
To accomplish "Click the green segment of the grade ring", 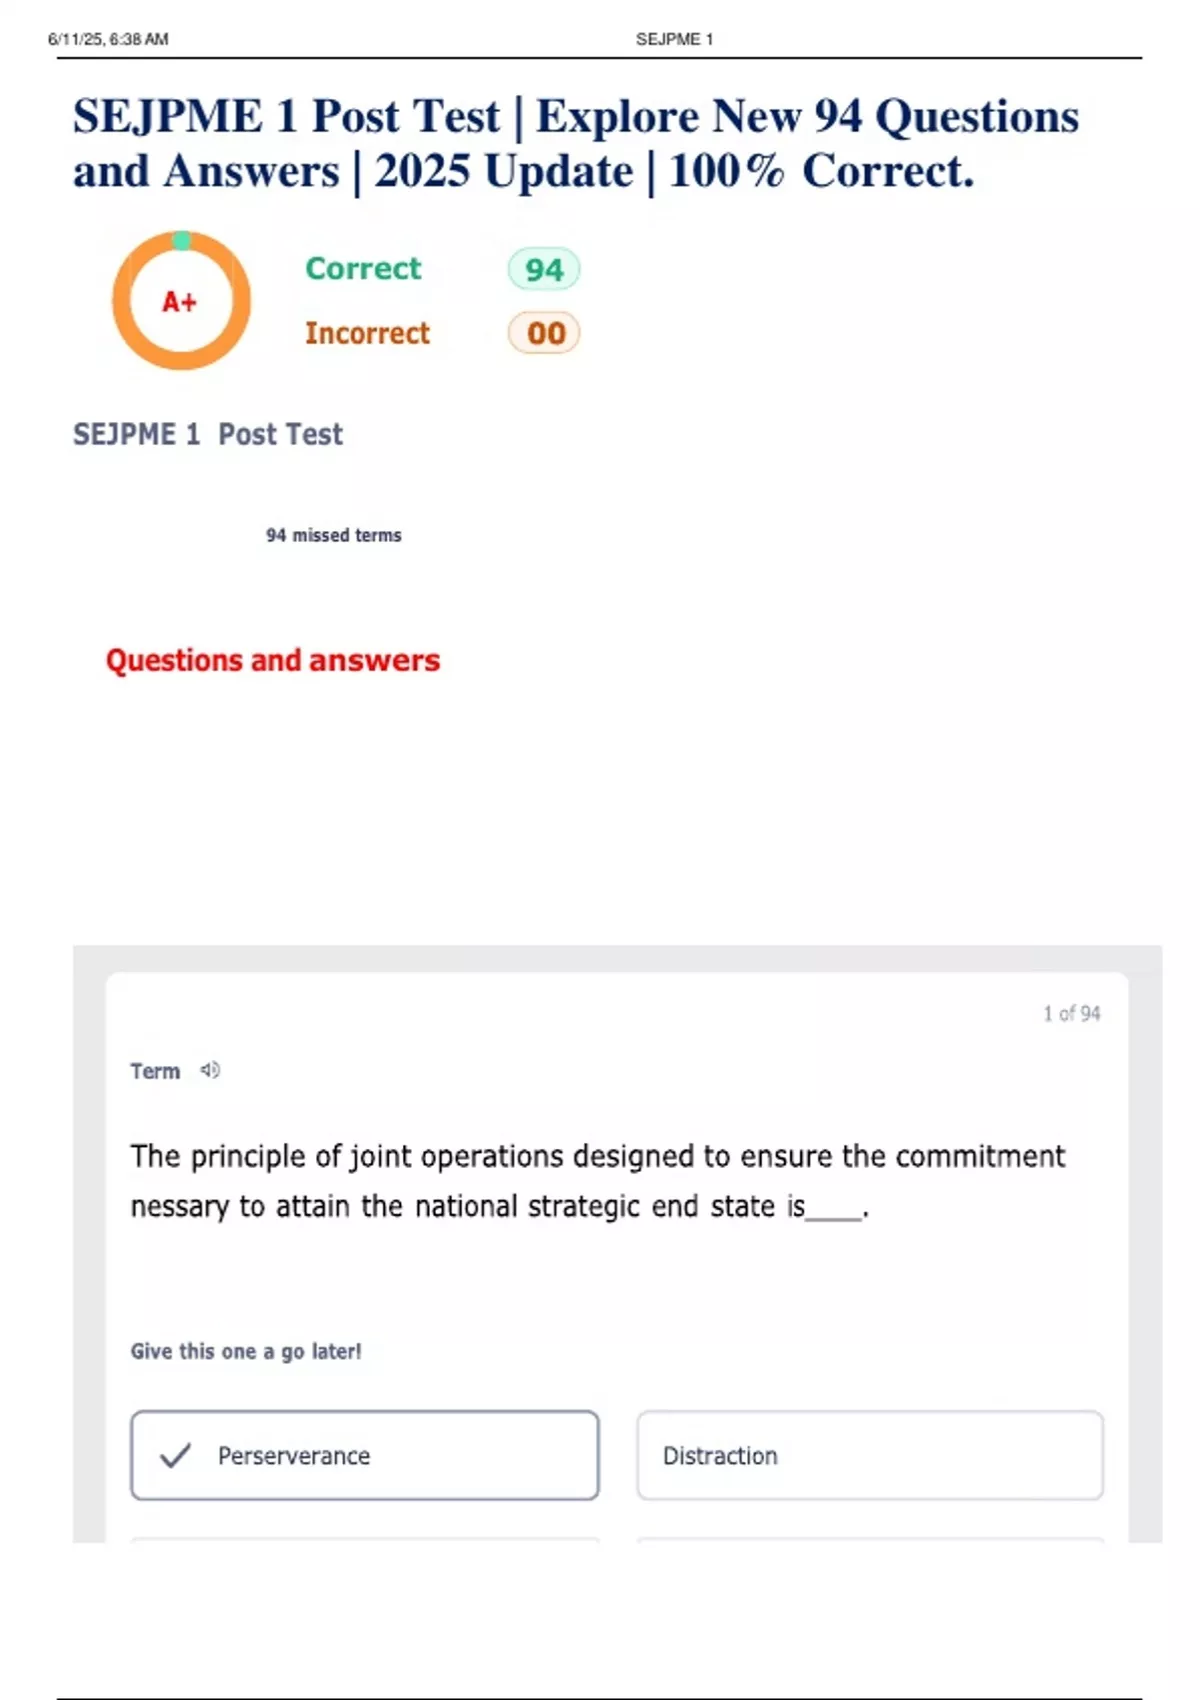I will (181, 240).
